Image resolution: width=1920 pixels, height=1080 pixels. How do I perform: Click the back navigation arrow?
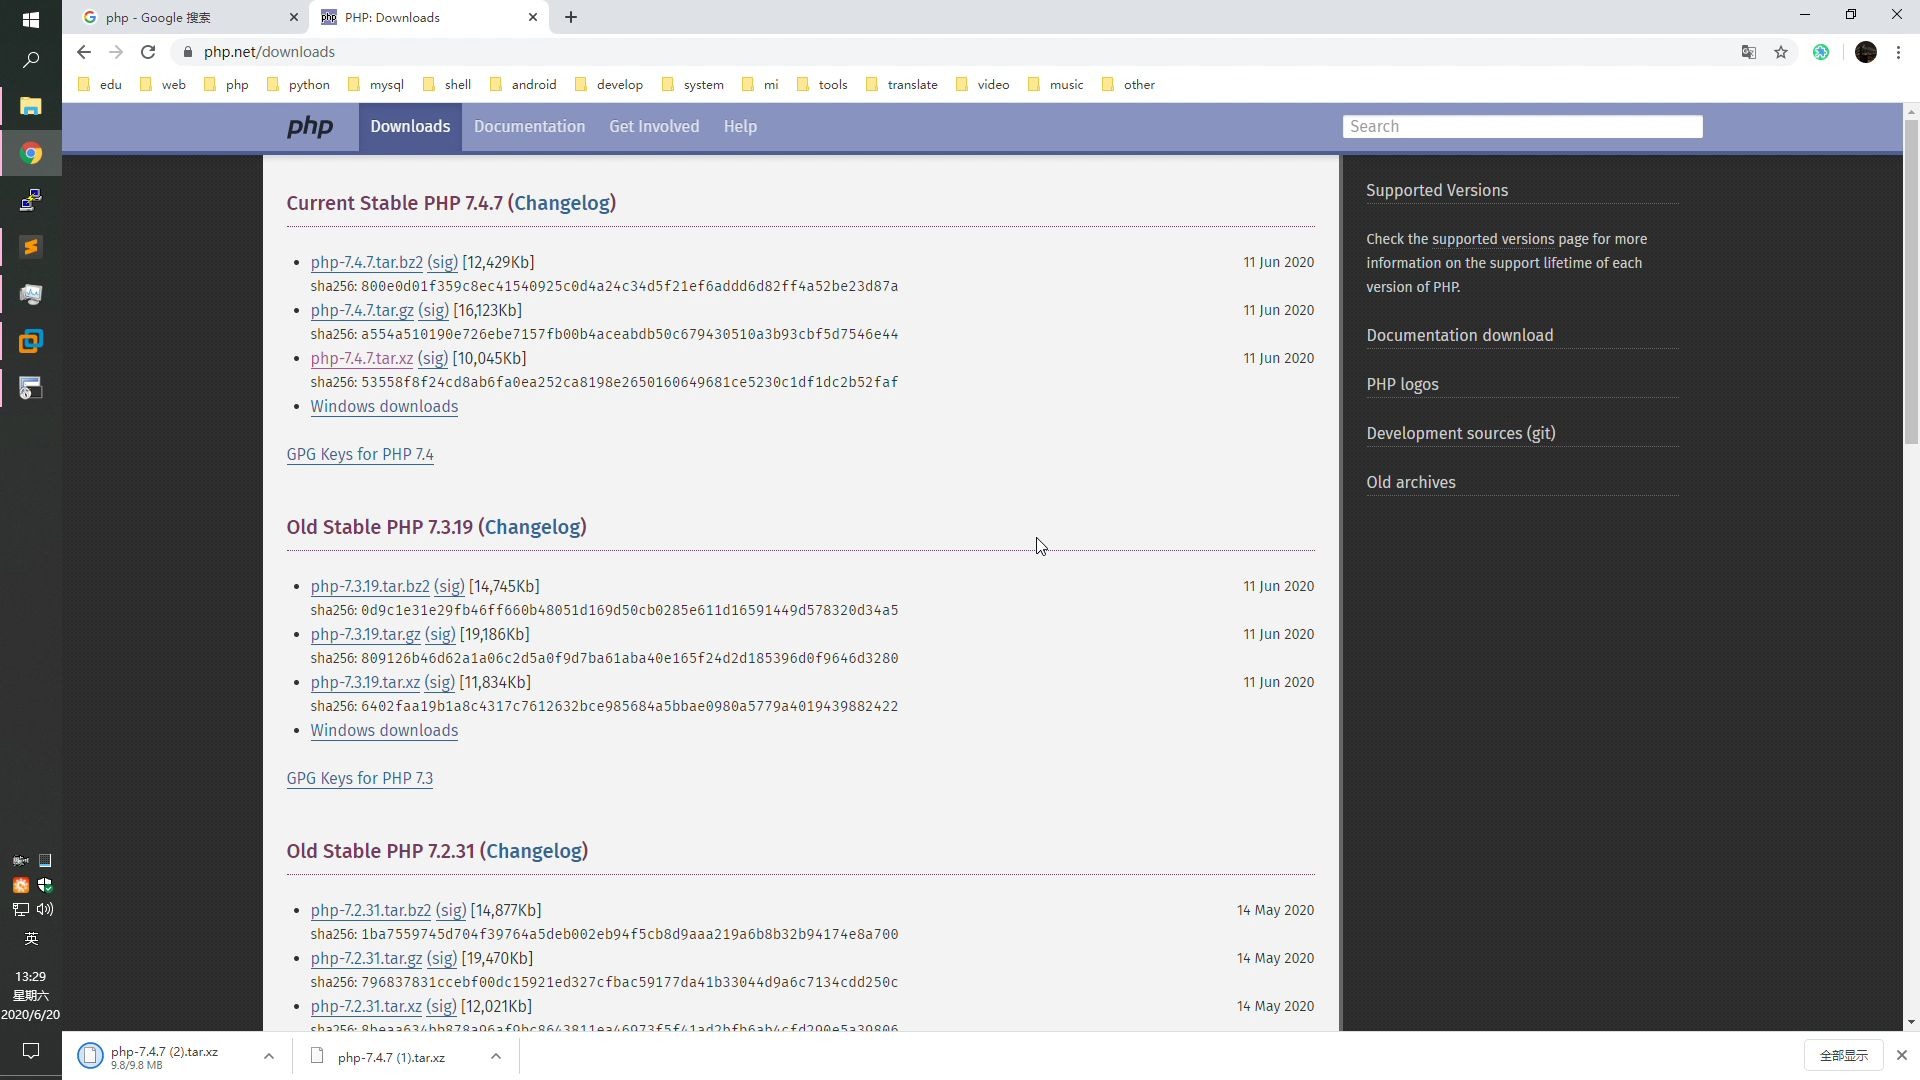pyautogui.click(x=82, y=51)
